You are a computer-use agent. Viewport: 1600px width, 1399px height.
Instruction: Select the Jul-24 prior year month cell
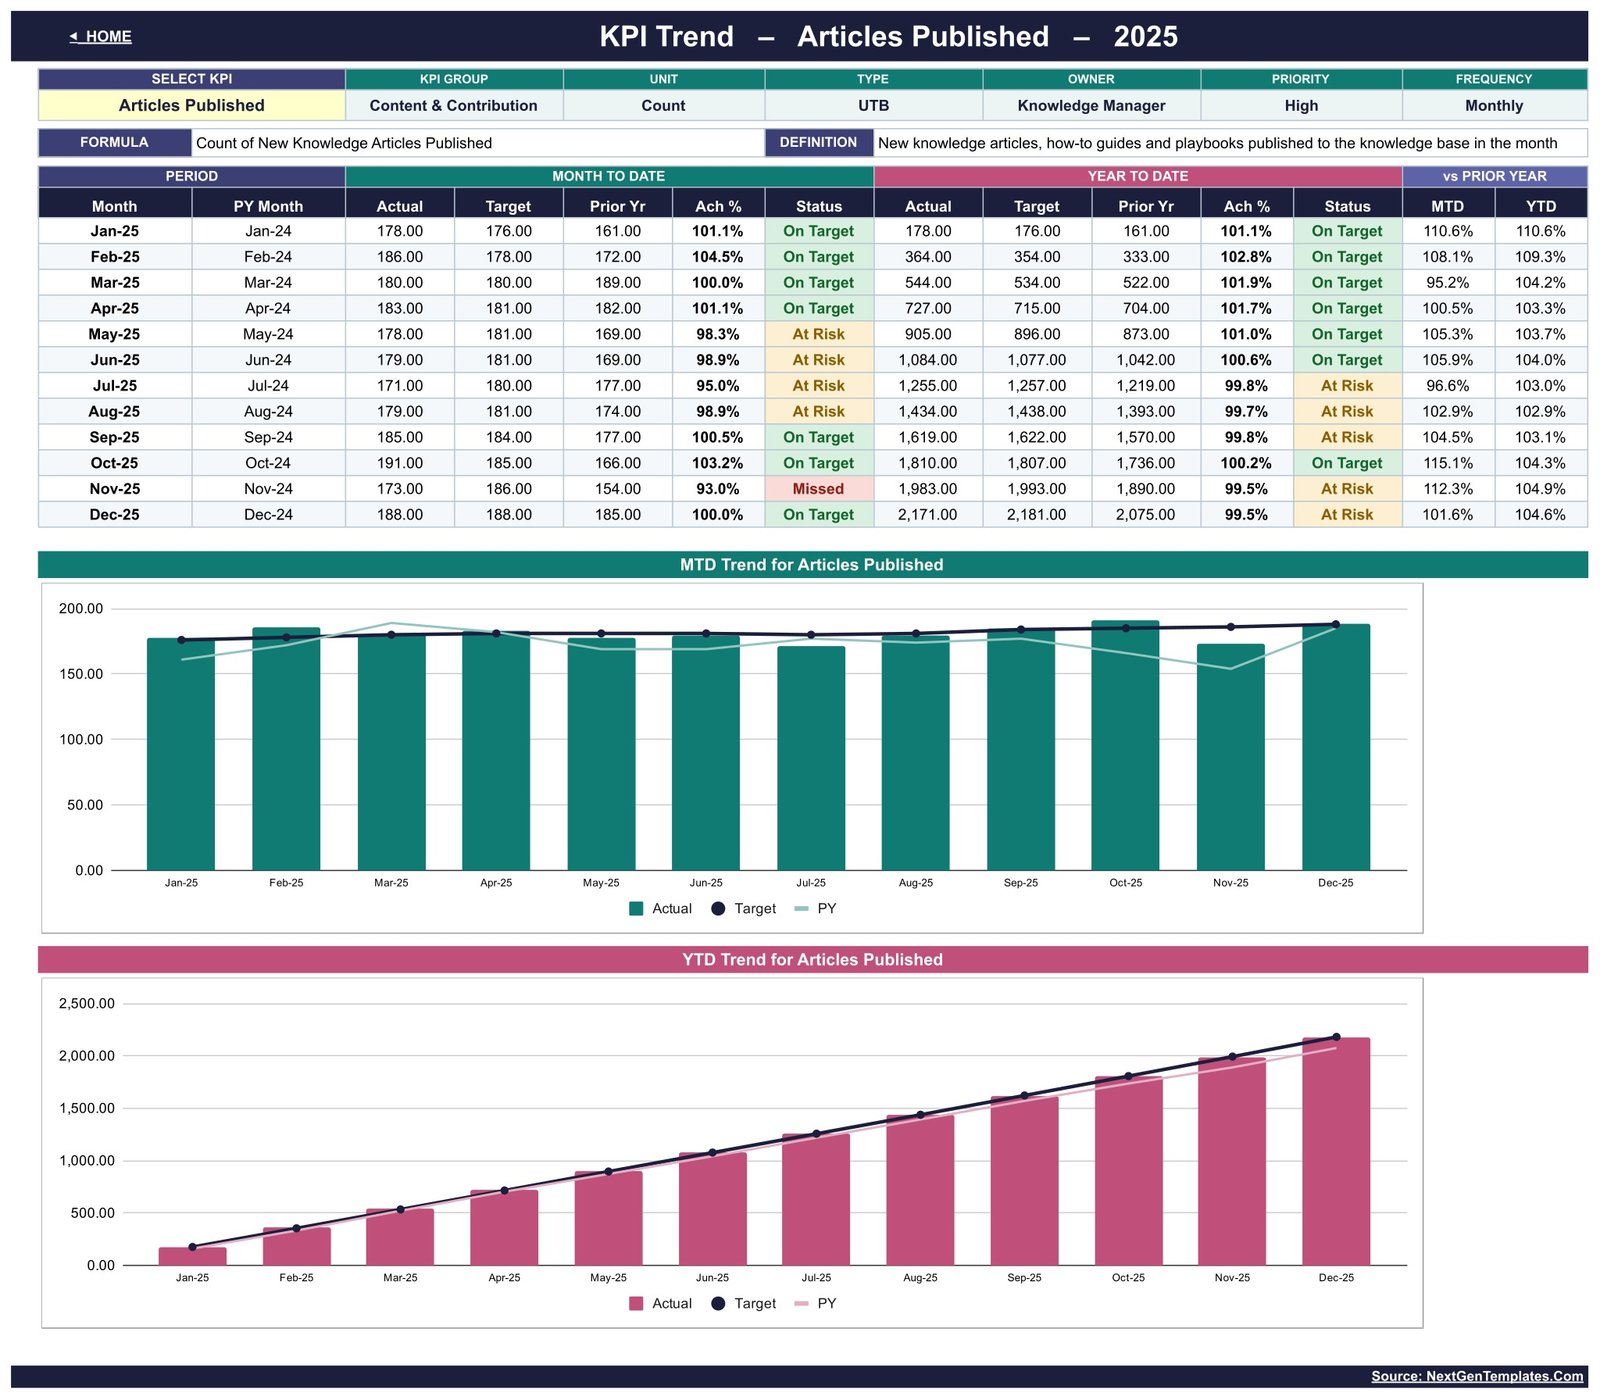pyautogui.click(x=268, y=386)
